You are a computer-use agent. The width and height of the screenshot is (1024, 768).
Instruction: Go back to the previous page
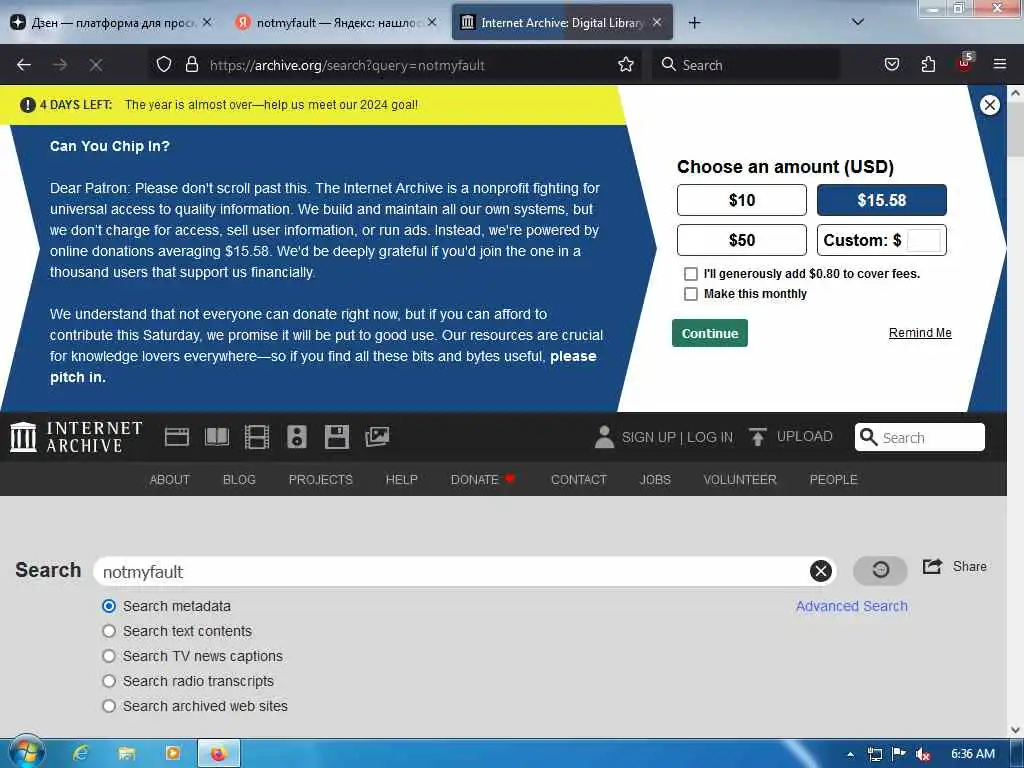pyautogui.click(x=24, y=65)
